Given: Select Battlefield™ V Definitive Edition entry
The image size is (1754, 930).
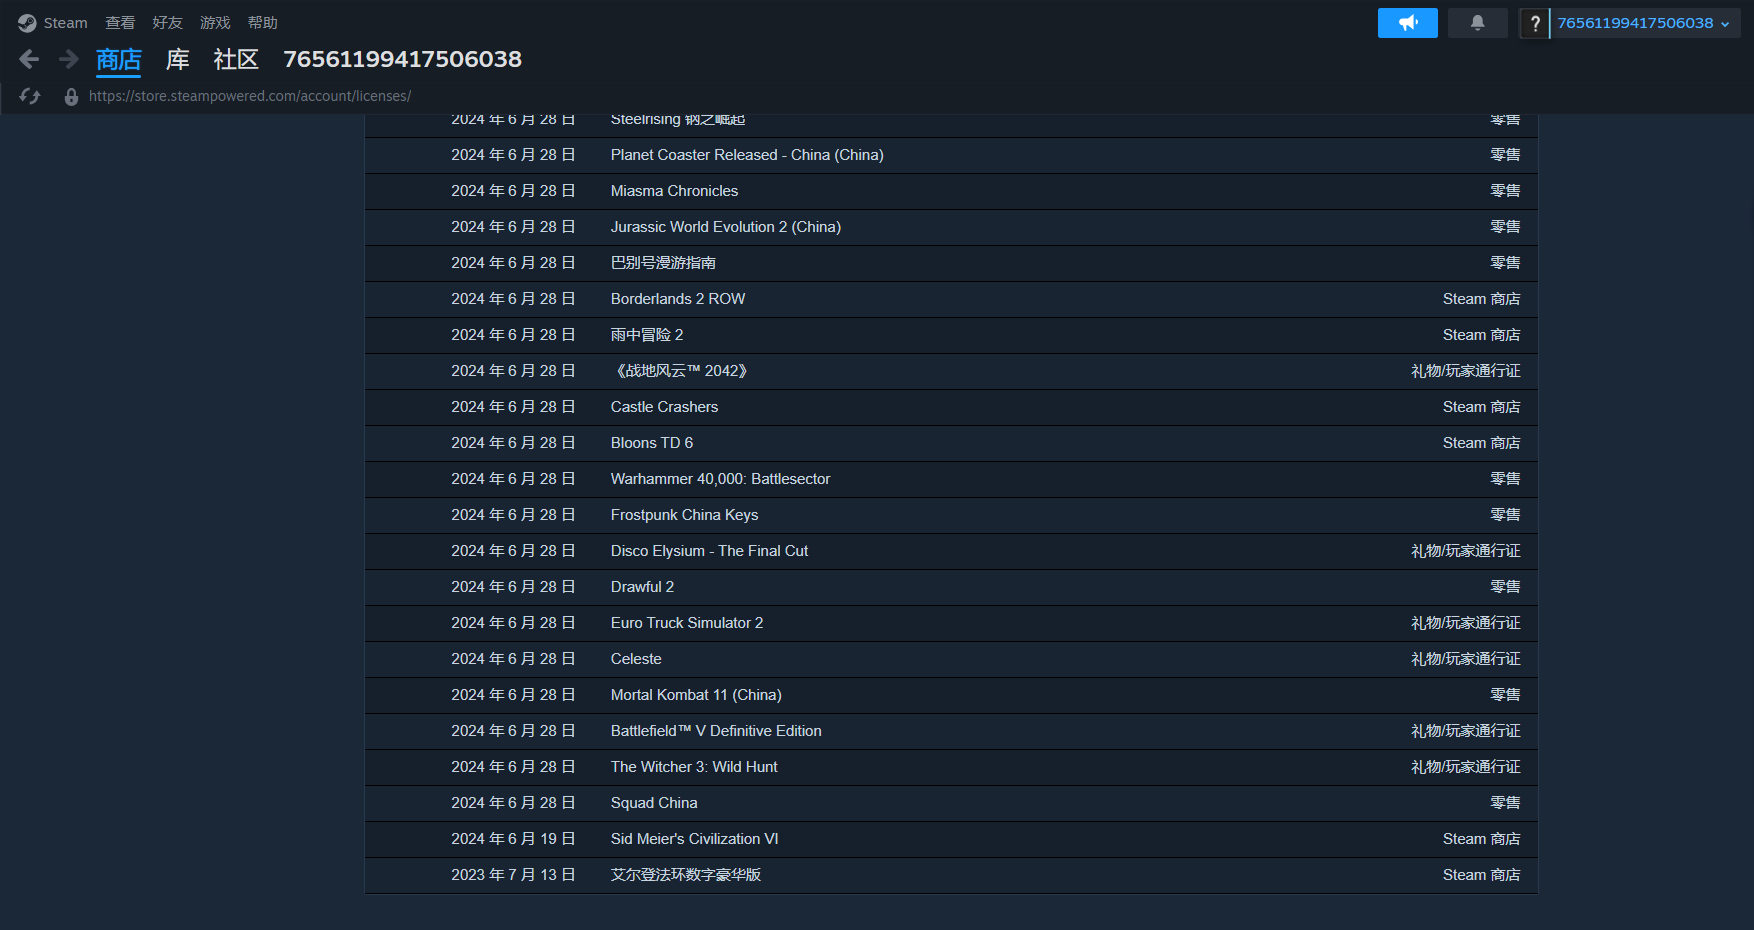Looking at the screenshot, I should [x=951, y=731].
